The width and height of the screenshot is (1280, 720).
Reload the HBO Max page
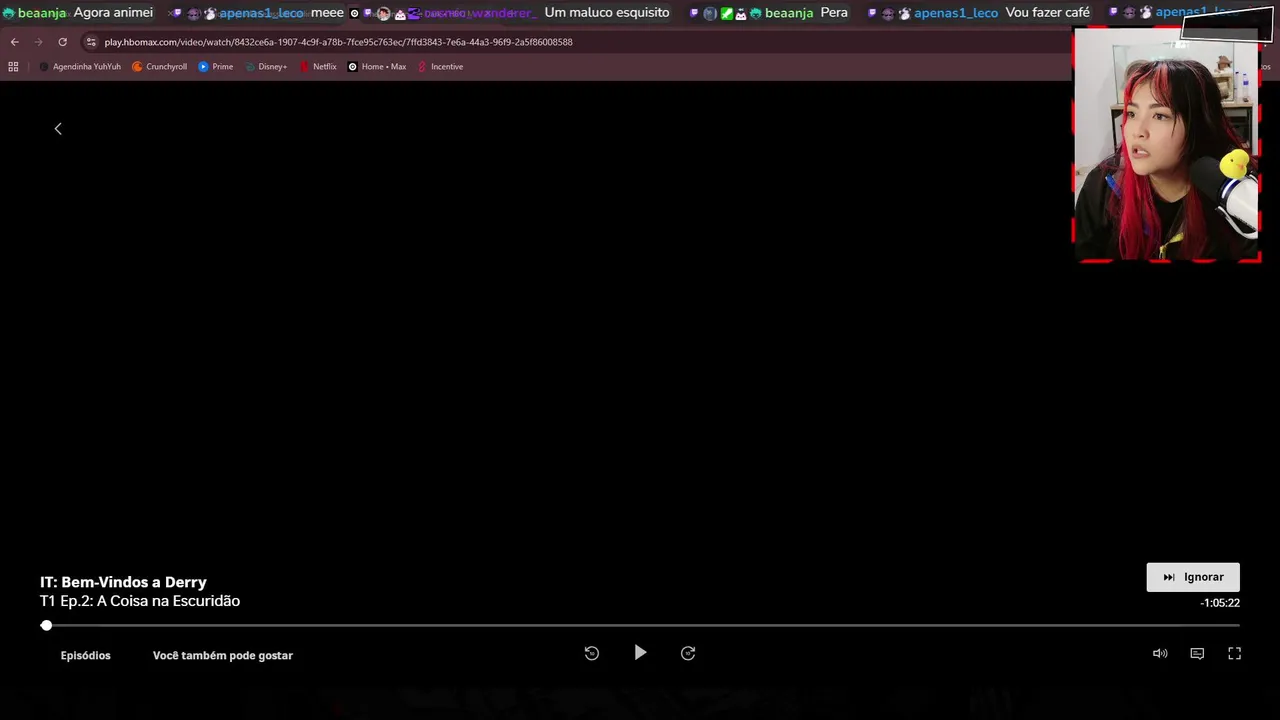click(62, 42)
